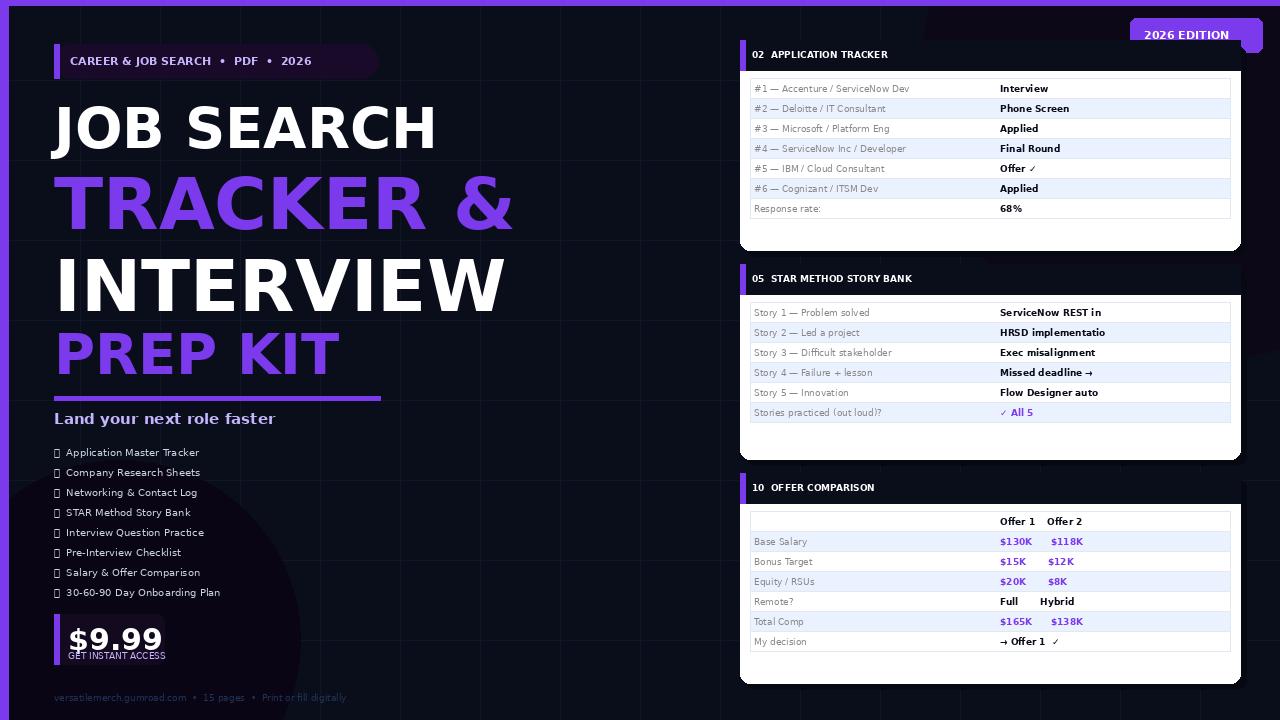This screenshot has width=1280, height=720.
Task: Click the "2026 EDITION" badge
Action: click(x=1196, y=35)
